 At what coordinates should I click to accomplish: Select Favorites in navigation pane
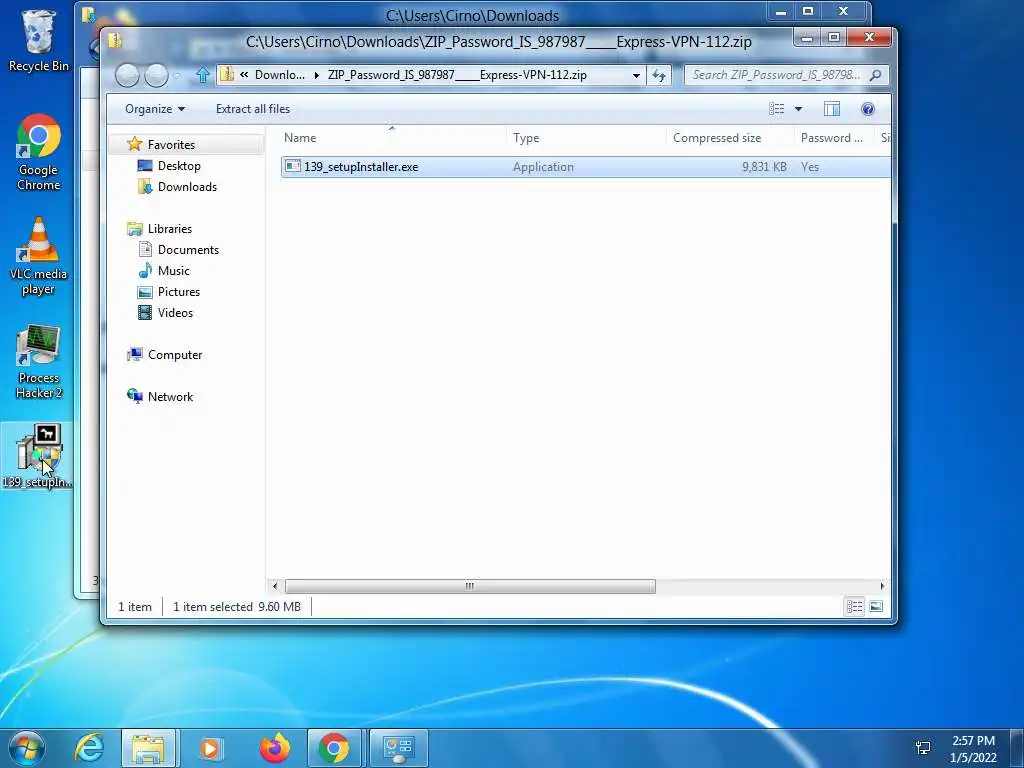pos(171,144)
